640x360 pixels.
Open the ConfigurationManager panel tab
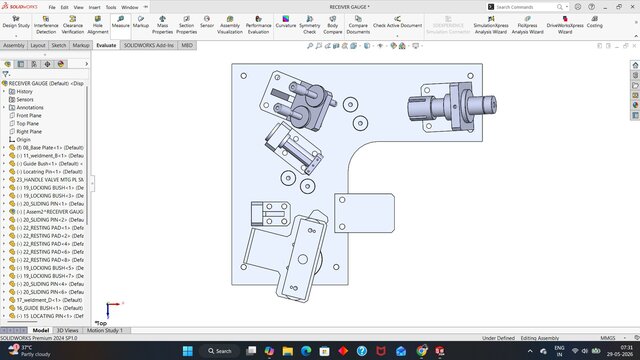coord(34,64)
